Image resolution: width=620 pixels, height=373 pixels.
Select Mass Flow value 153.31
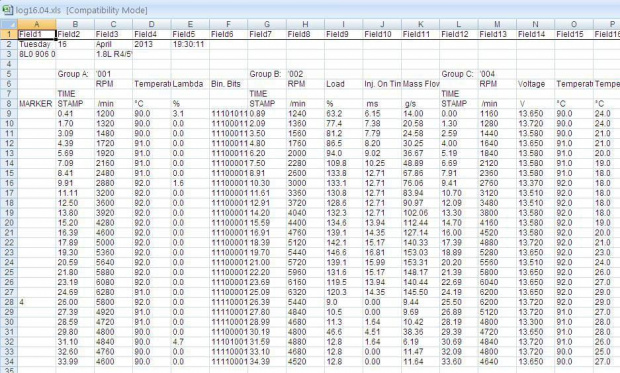(x=420, y=262)
